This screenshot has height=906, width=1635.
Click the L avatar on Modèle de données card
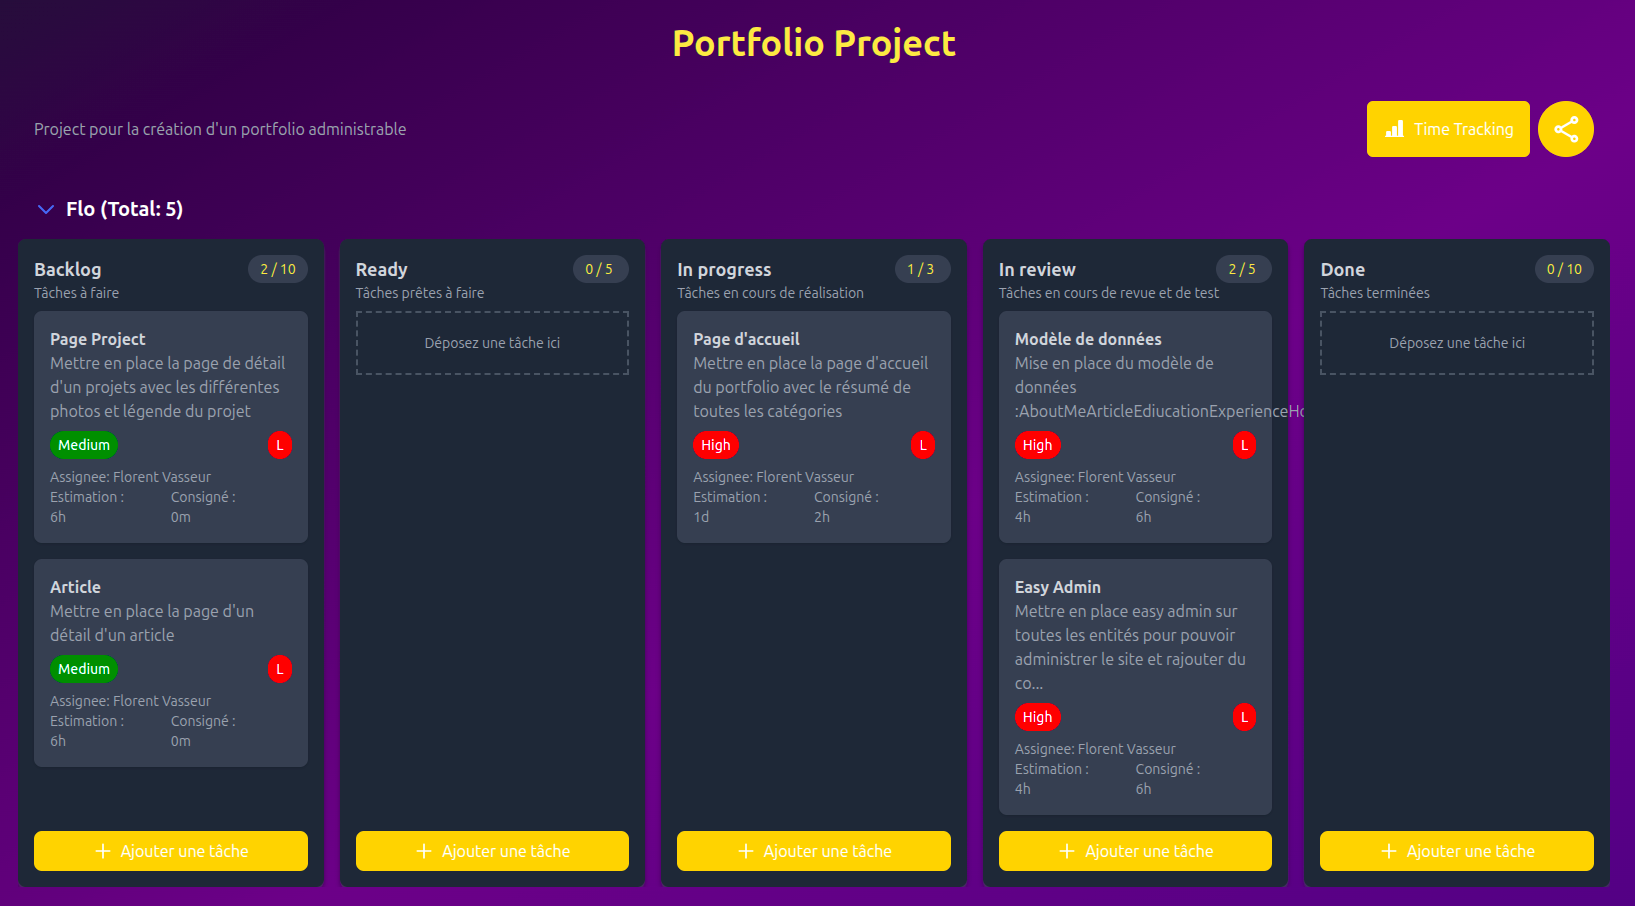[x=1244, y=445]
